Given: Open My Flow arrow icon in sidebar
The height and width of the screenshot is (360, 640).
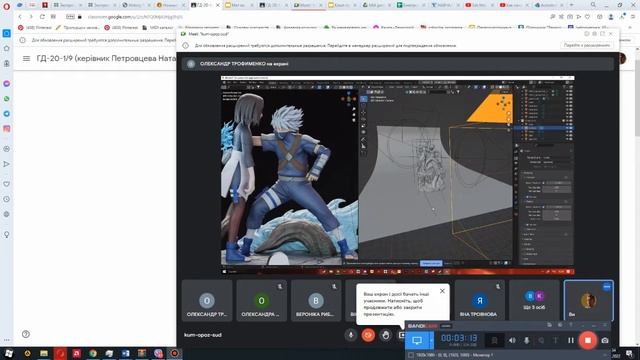Looking at the screenshot, I should click(x=7, y=164).
